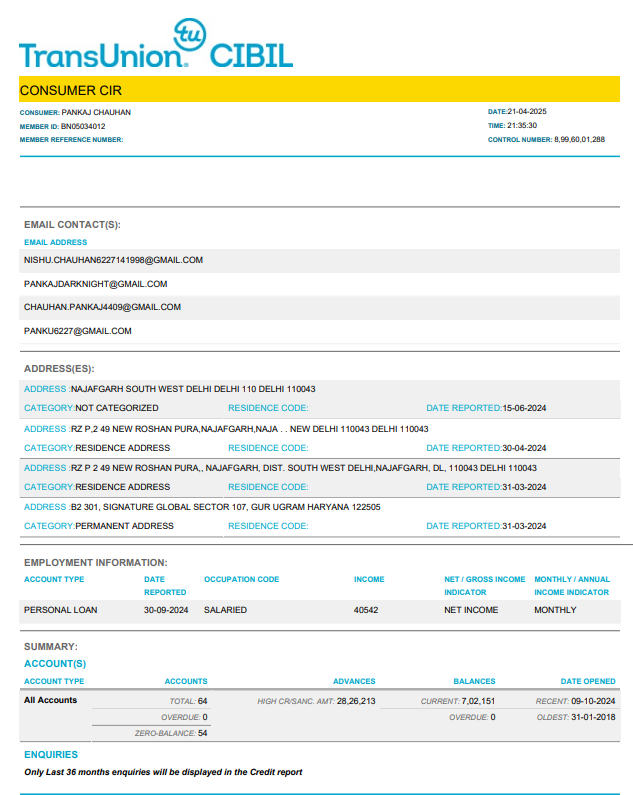
Task: Click RESIDENCE CODE label in Gurugram address row
Action: point(268,526)
